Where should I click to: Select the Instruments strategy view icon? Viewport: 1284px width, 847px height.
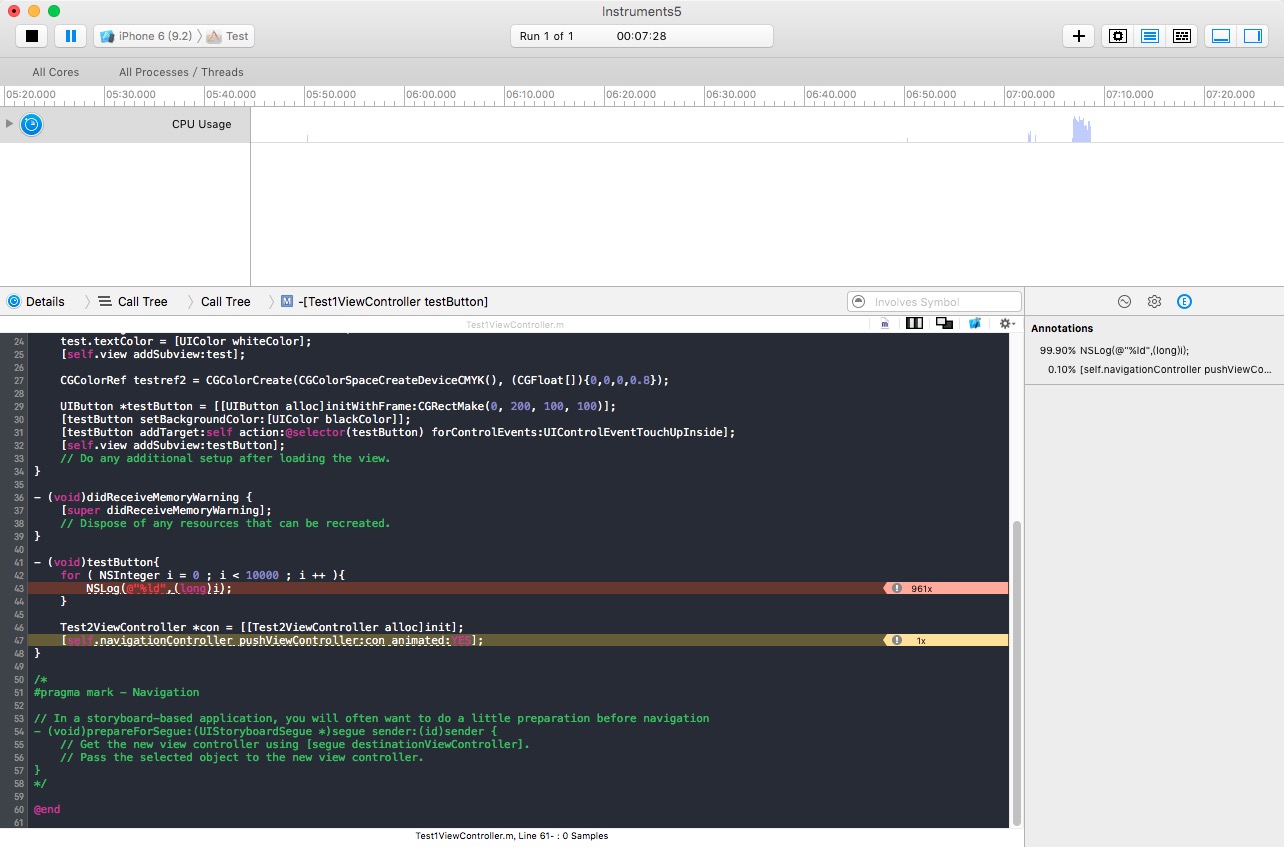coord(1150,36)
